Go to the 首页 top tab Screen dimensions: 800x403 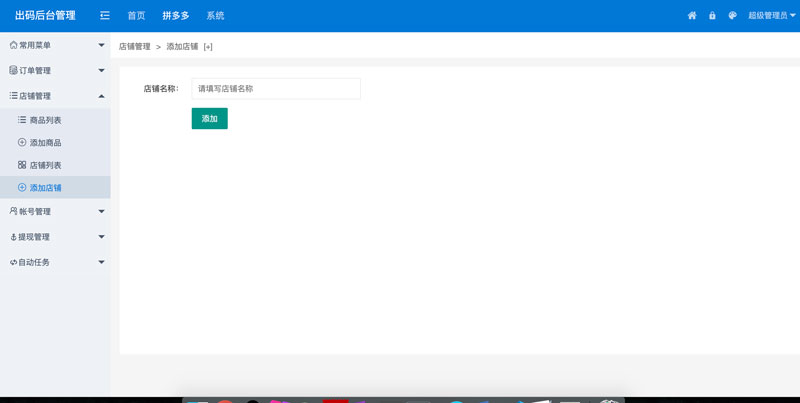pyautogui.click(x=136, y=16)
